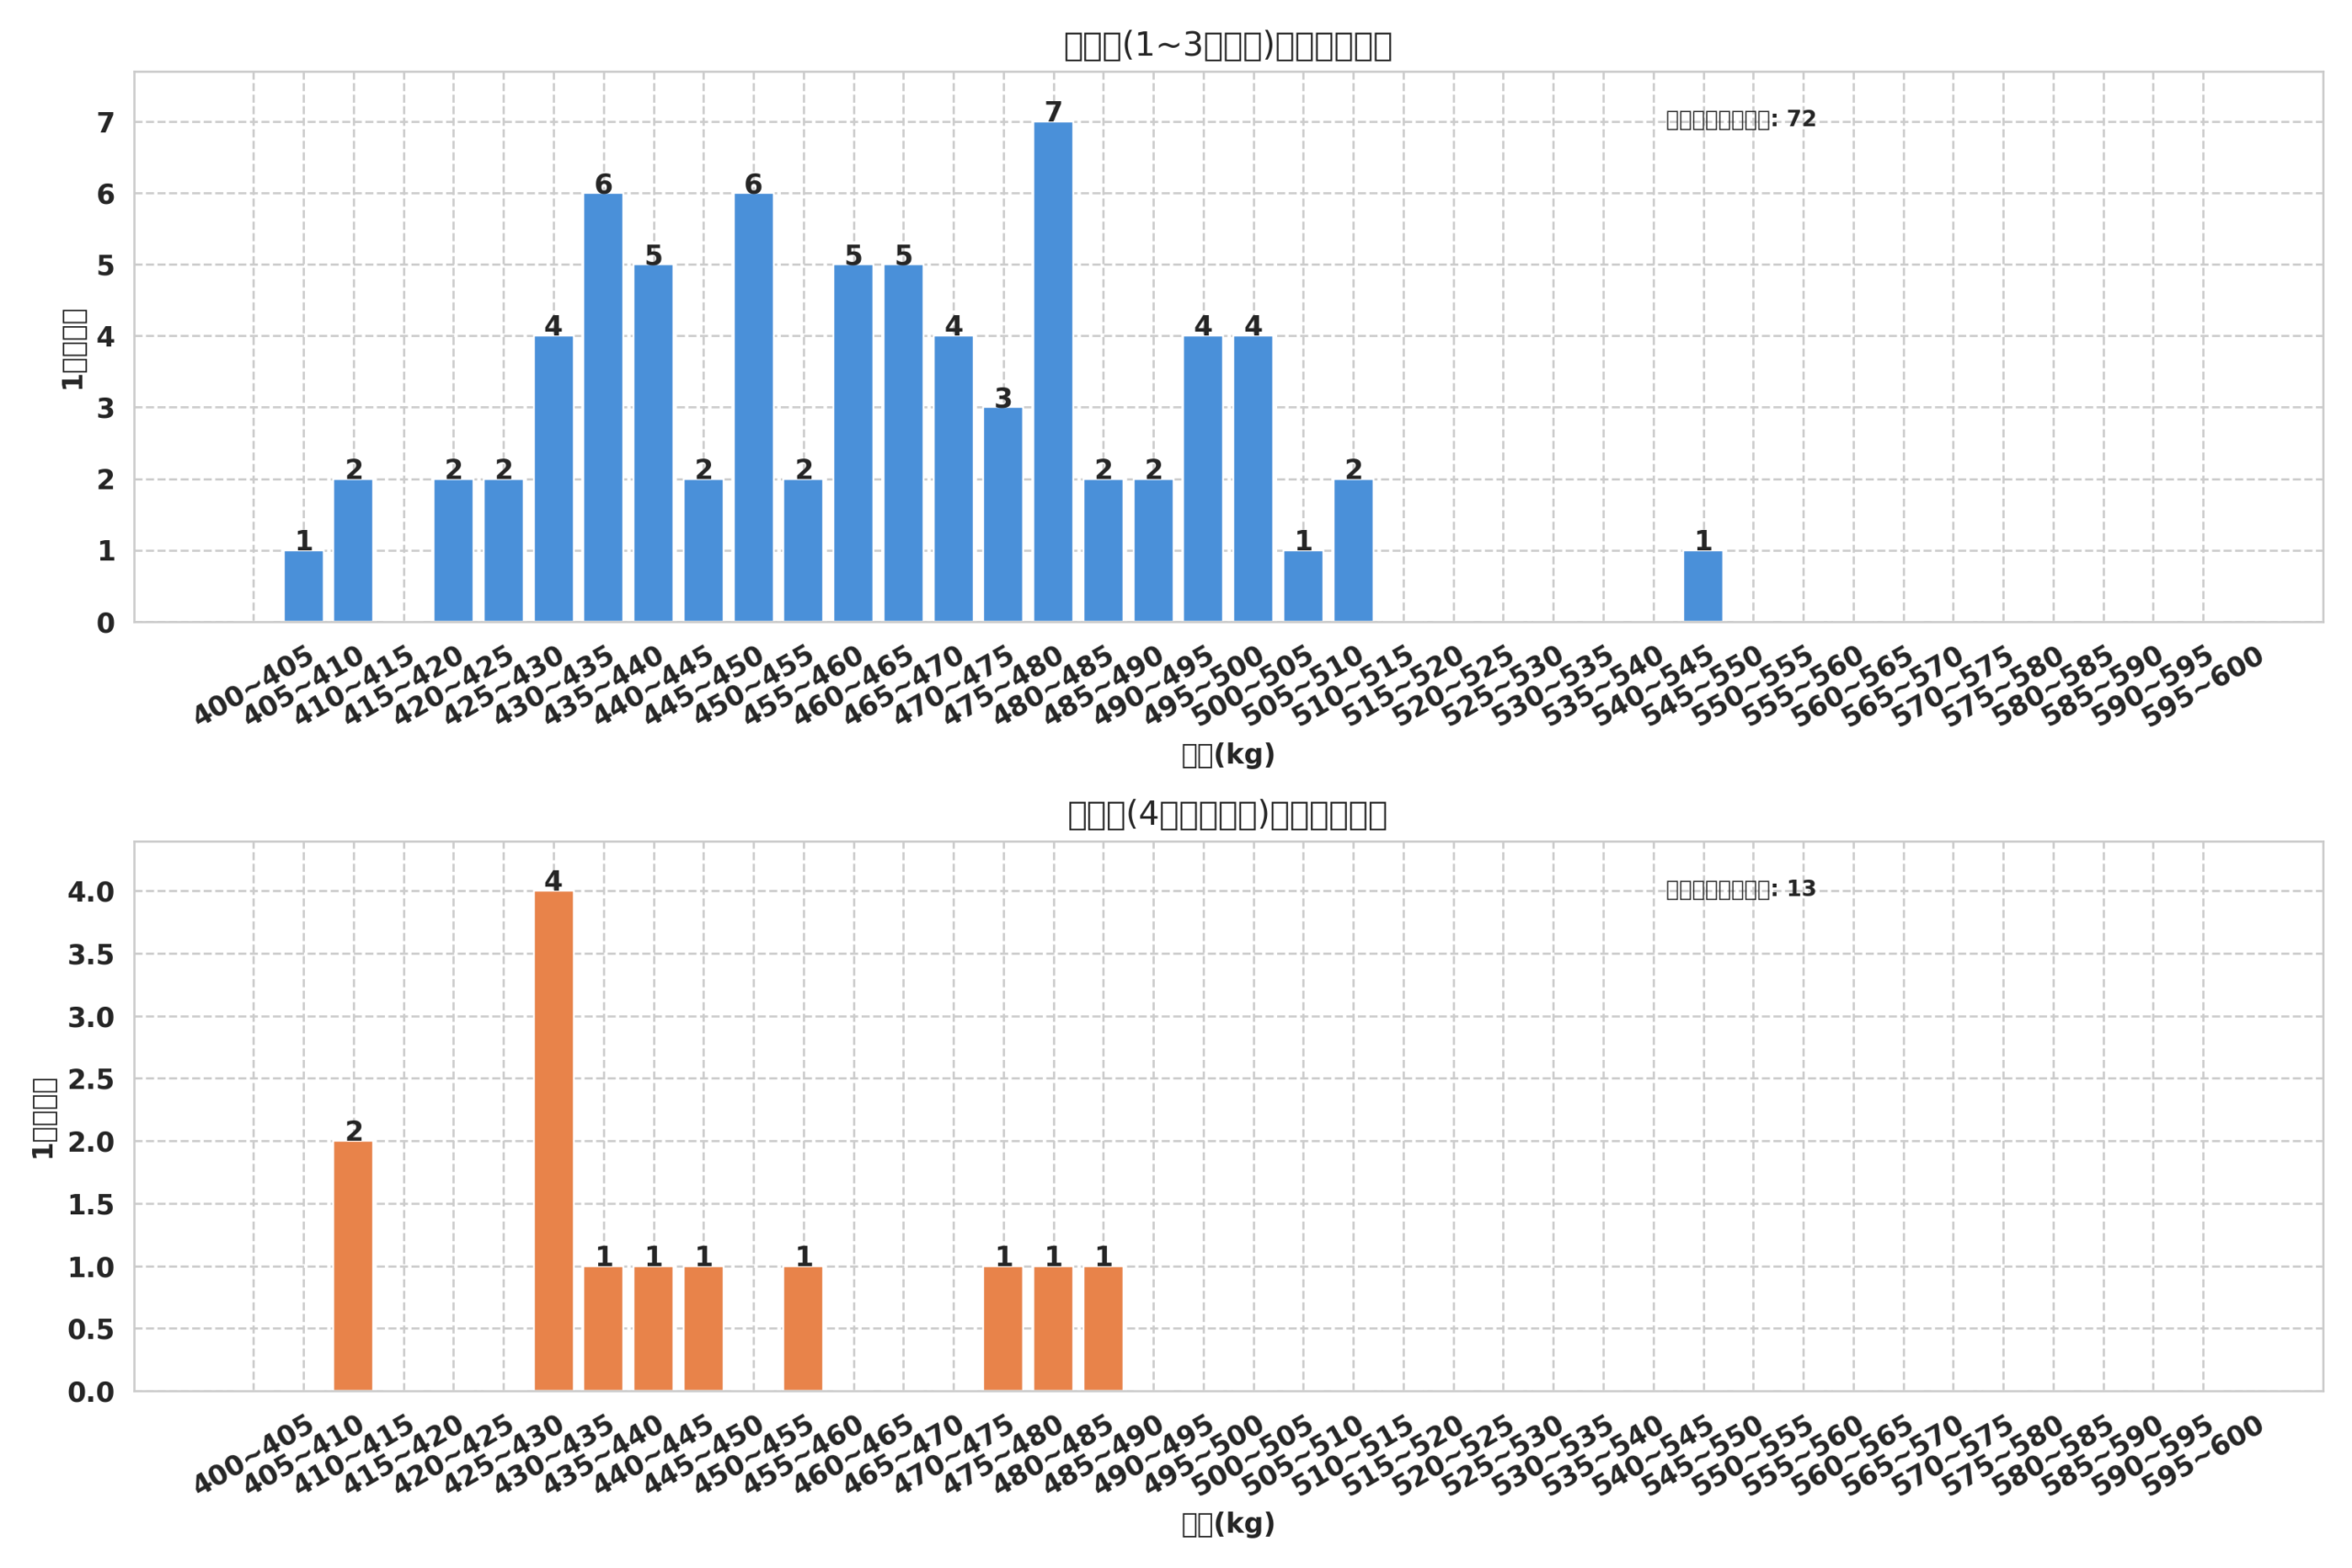Screen dimensions: 2352x1568
Task: Click the top chart's rotated y-axis label
Action: (73, 349)
